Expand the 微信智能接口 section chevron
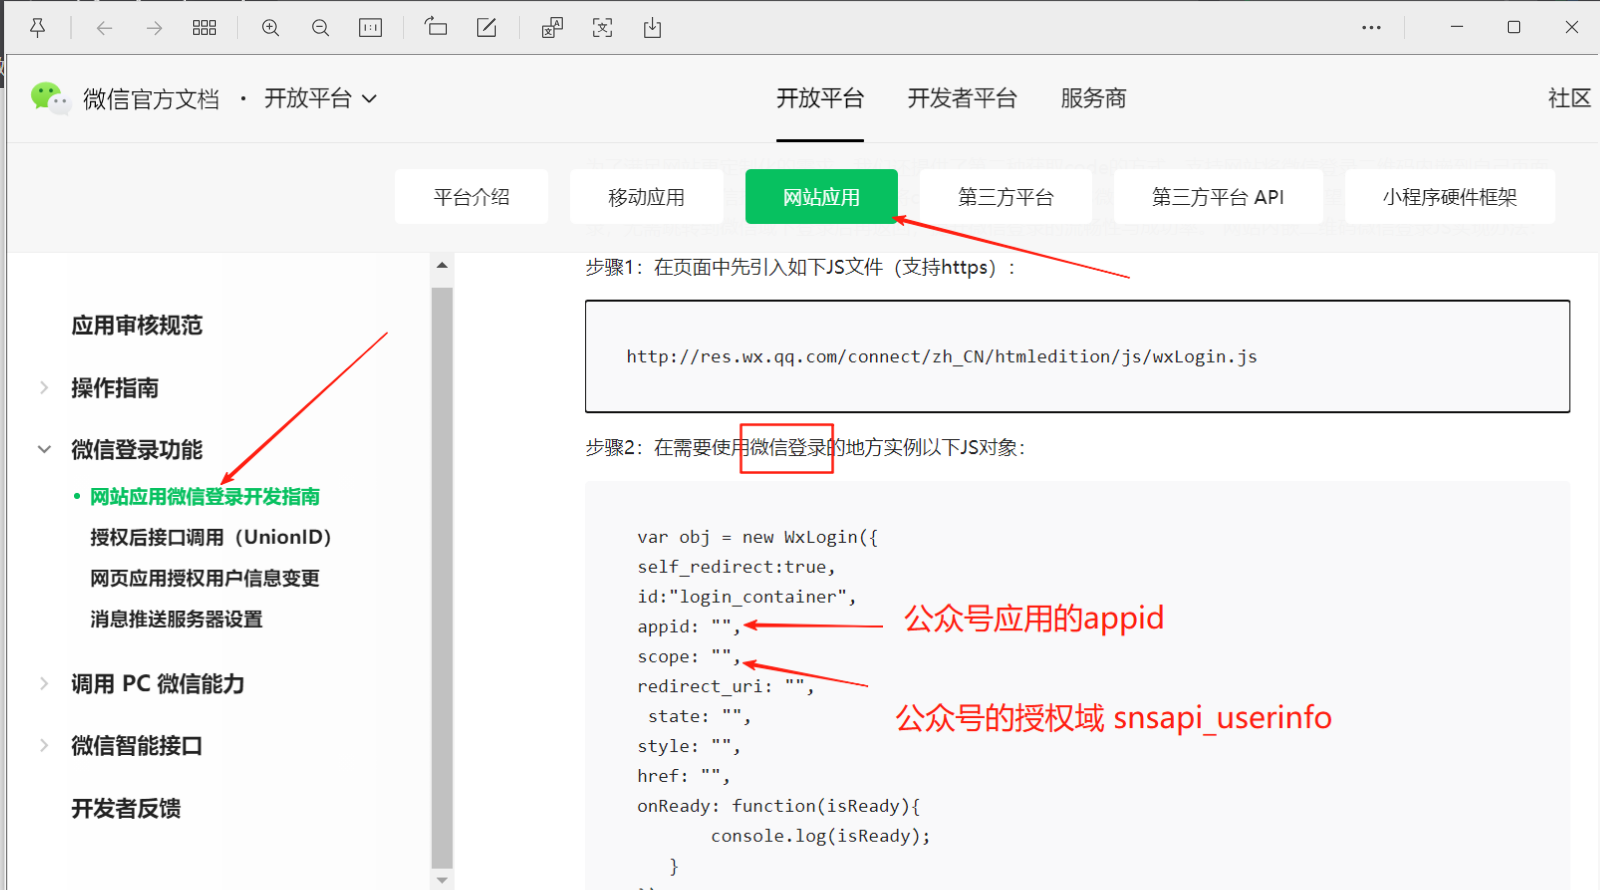 tap(44, 746)
